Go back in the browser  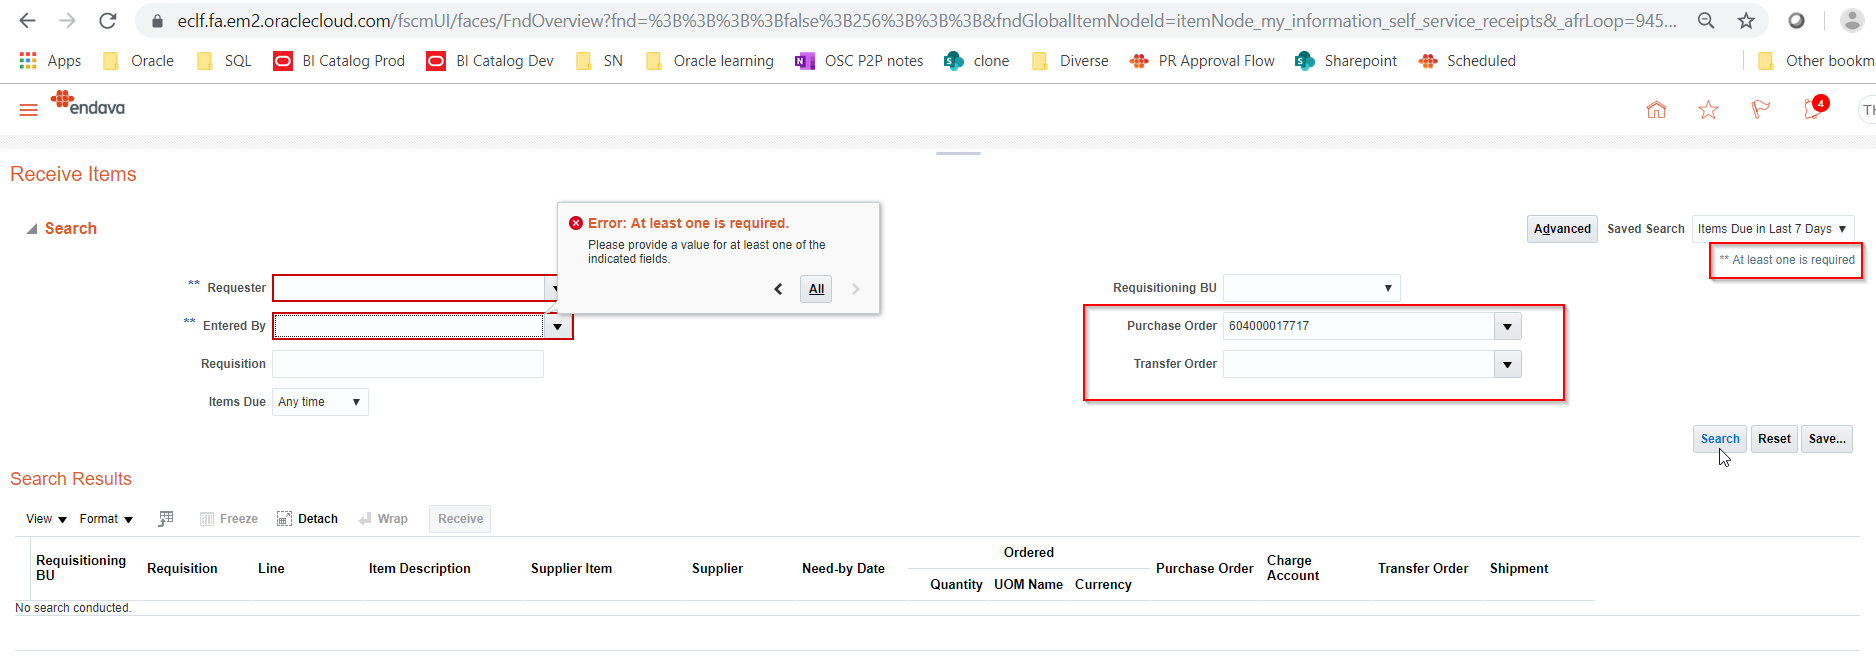[x=27, y=20]
